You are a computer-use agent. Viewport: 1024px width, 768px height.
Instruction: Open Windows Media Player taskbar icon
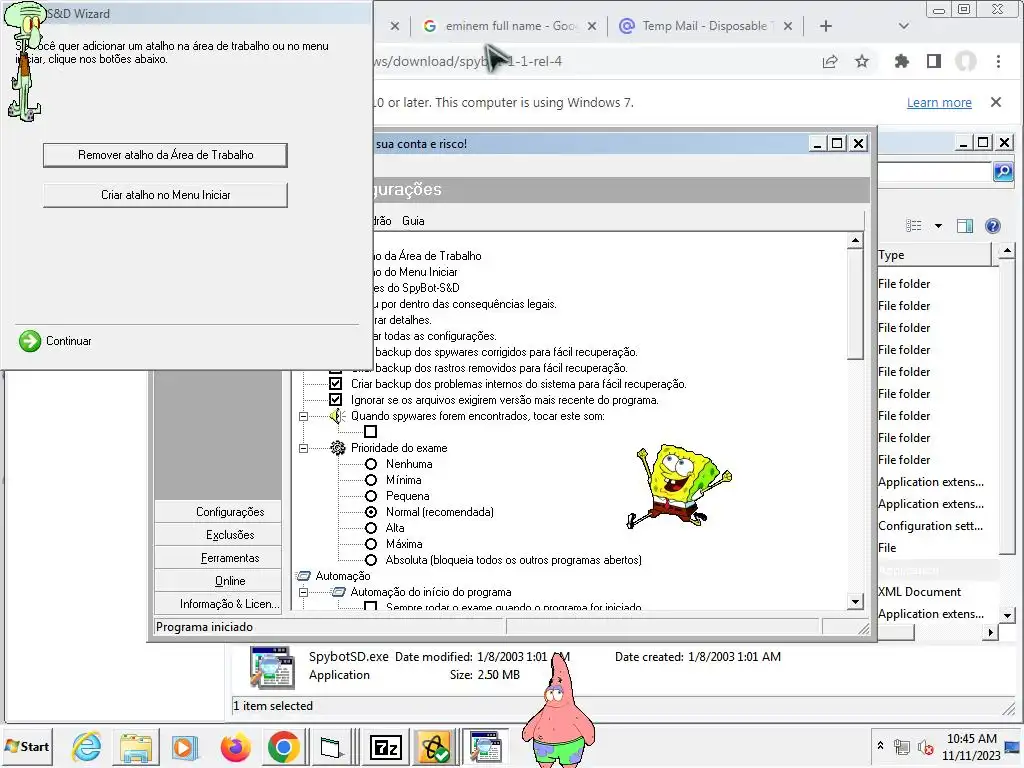point(184,747)
